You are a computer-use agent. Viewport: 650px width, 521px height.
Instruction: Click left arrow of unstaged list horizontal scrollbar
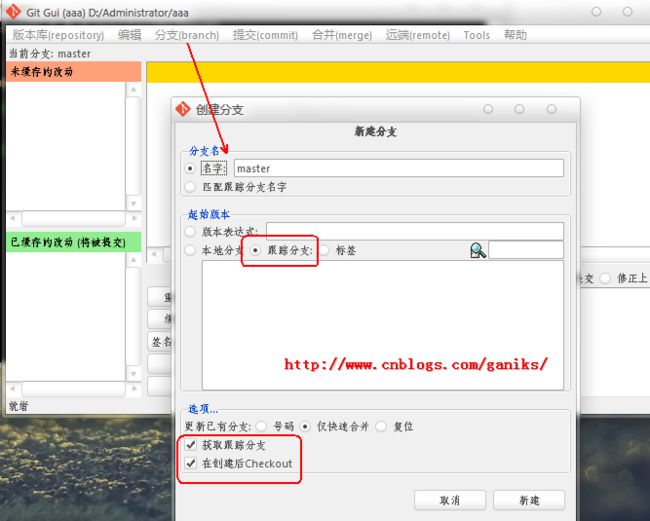click(x=12, y=218)
